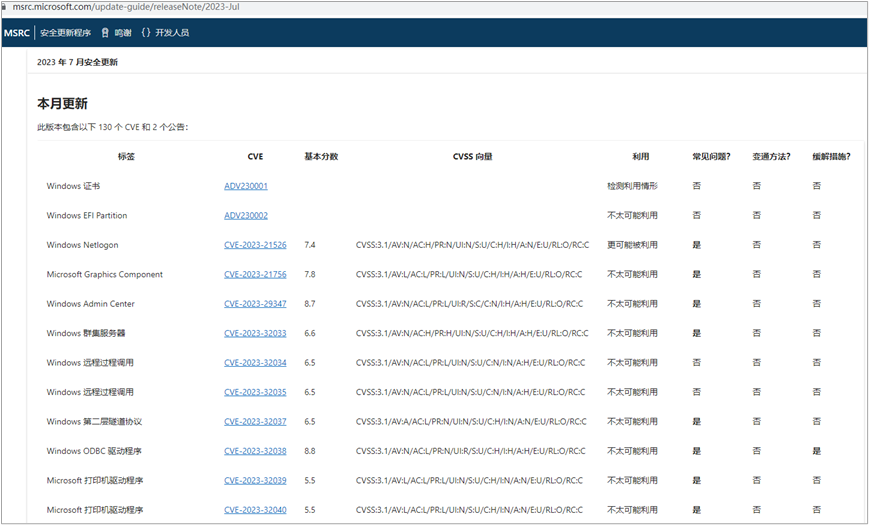
Task: Open CVE-2023-32035 link
Action: (255, 392)
